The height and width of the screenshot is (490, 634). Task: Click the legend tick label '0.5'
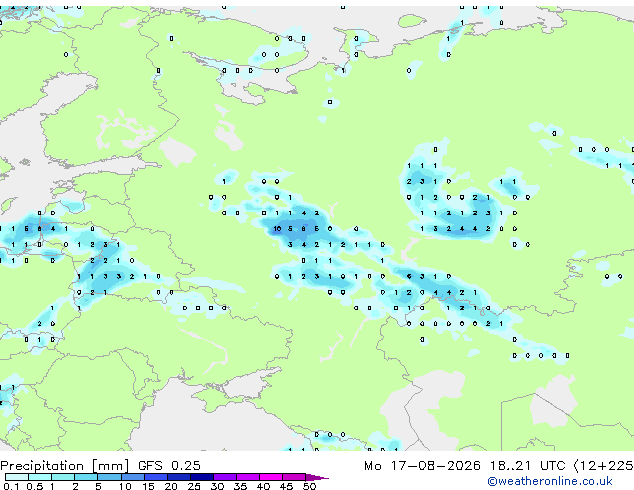pyautogui.click(x=34, y=486)
